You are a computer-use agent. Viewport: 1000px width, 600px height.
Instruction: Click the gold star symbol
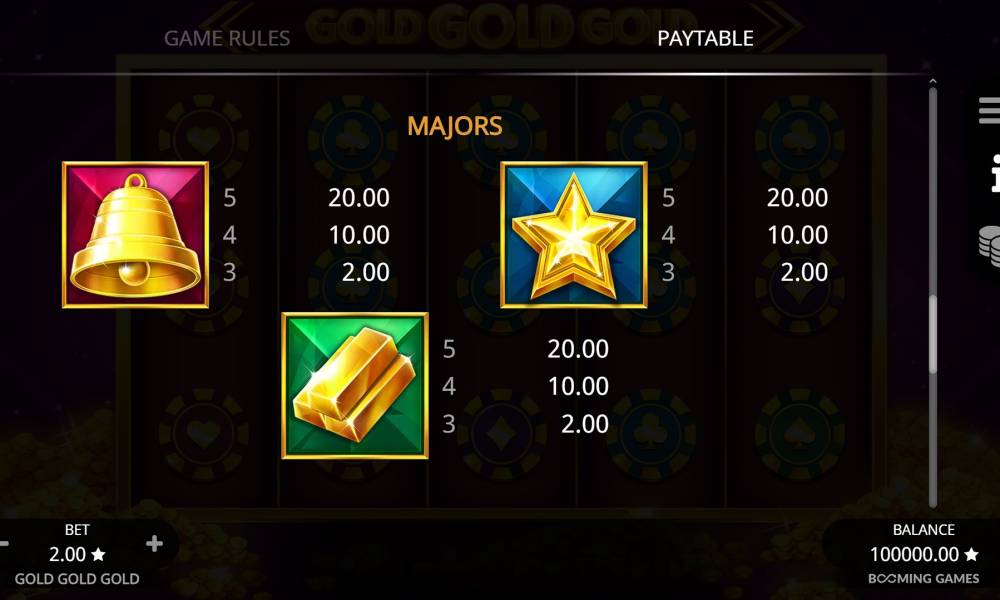pos(574,235)
